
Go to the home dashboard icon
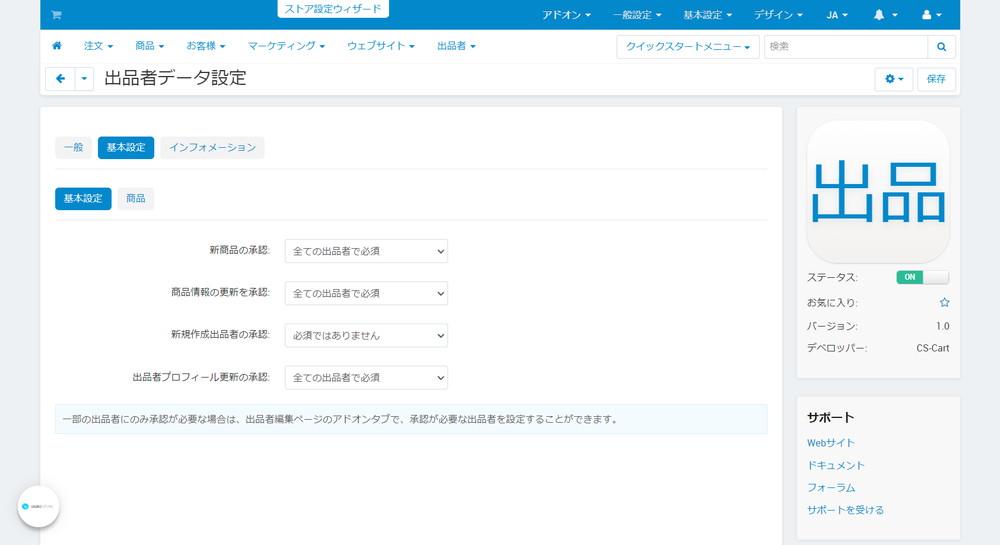pos(57,46)
